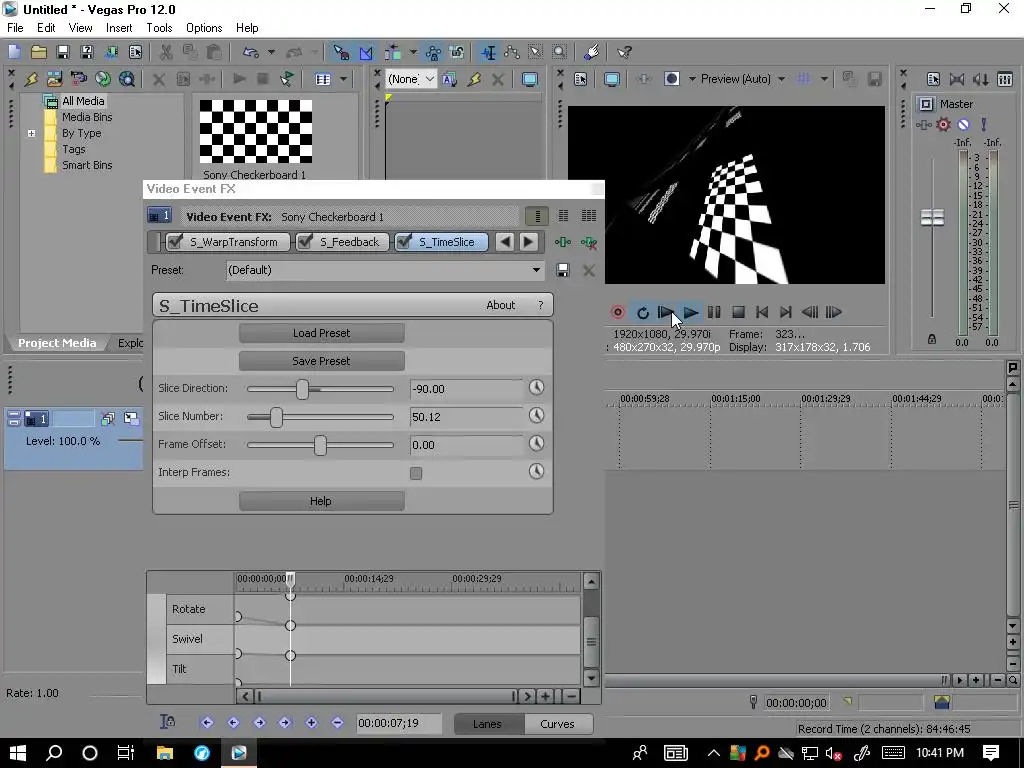This screenshot has width=1024, height=768.
Task: Open Undo history dropdown arrow
Action: coord(271,52)
